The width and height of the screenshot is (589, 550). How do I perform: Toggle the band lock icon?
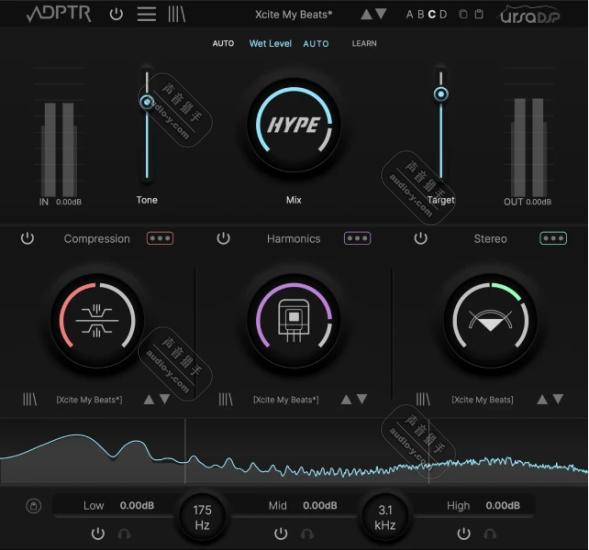[x=33, y=506]
